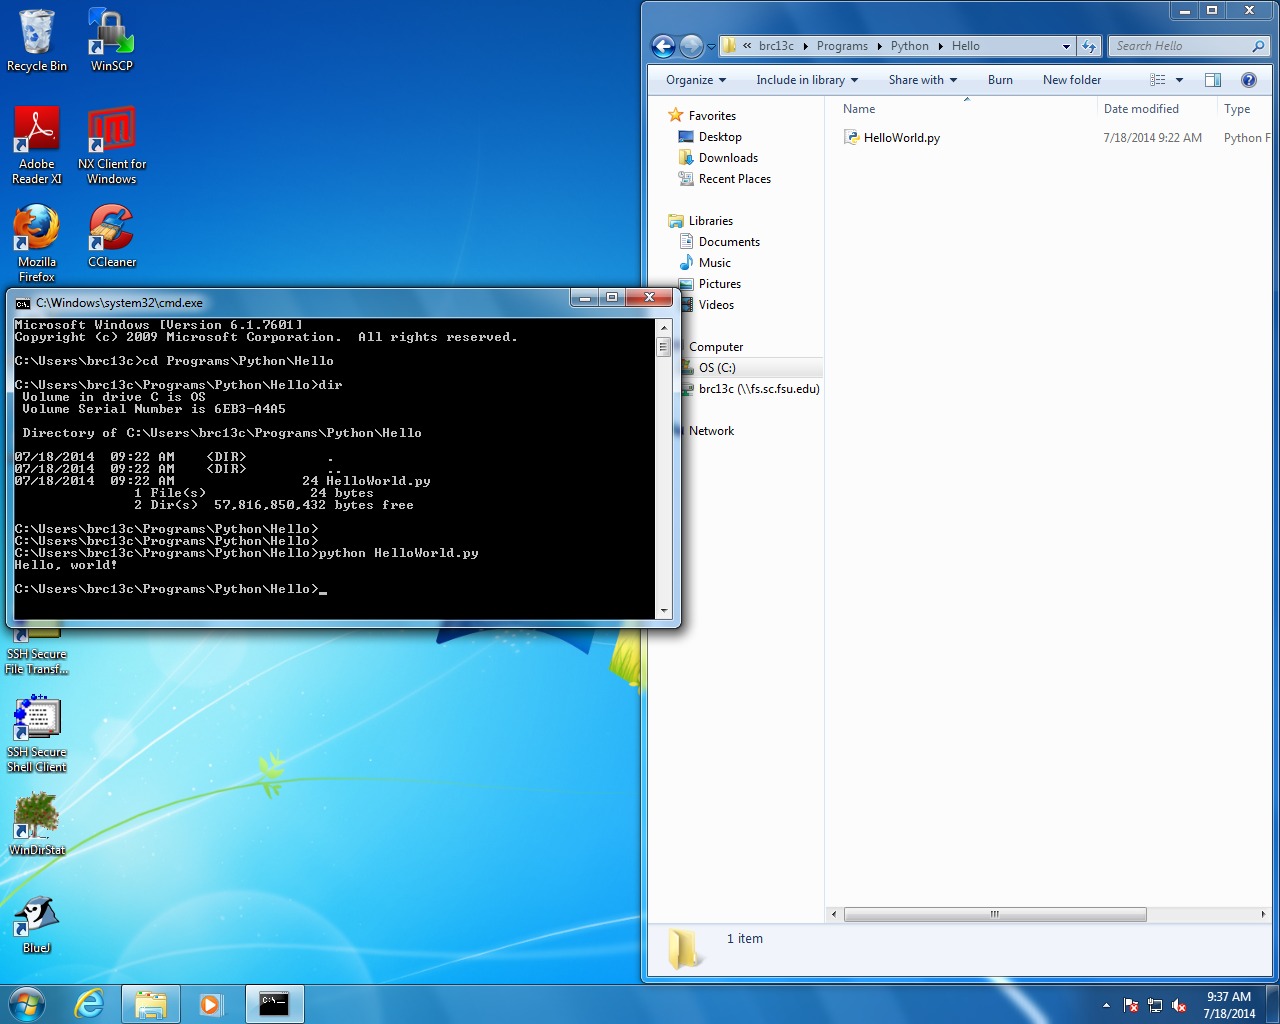
Task: Click the network tray icon
Action: pyautogui.click(x=1155, y=1005)
